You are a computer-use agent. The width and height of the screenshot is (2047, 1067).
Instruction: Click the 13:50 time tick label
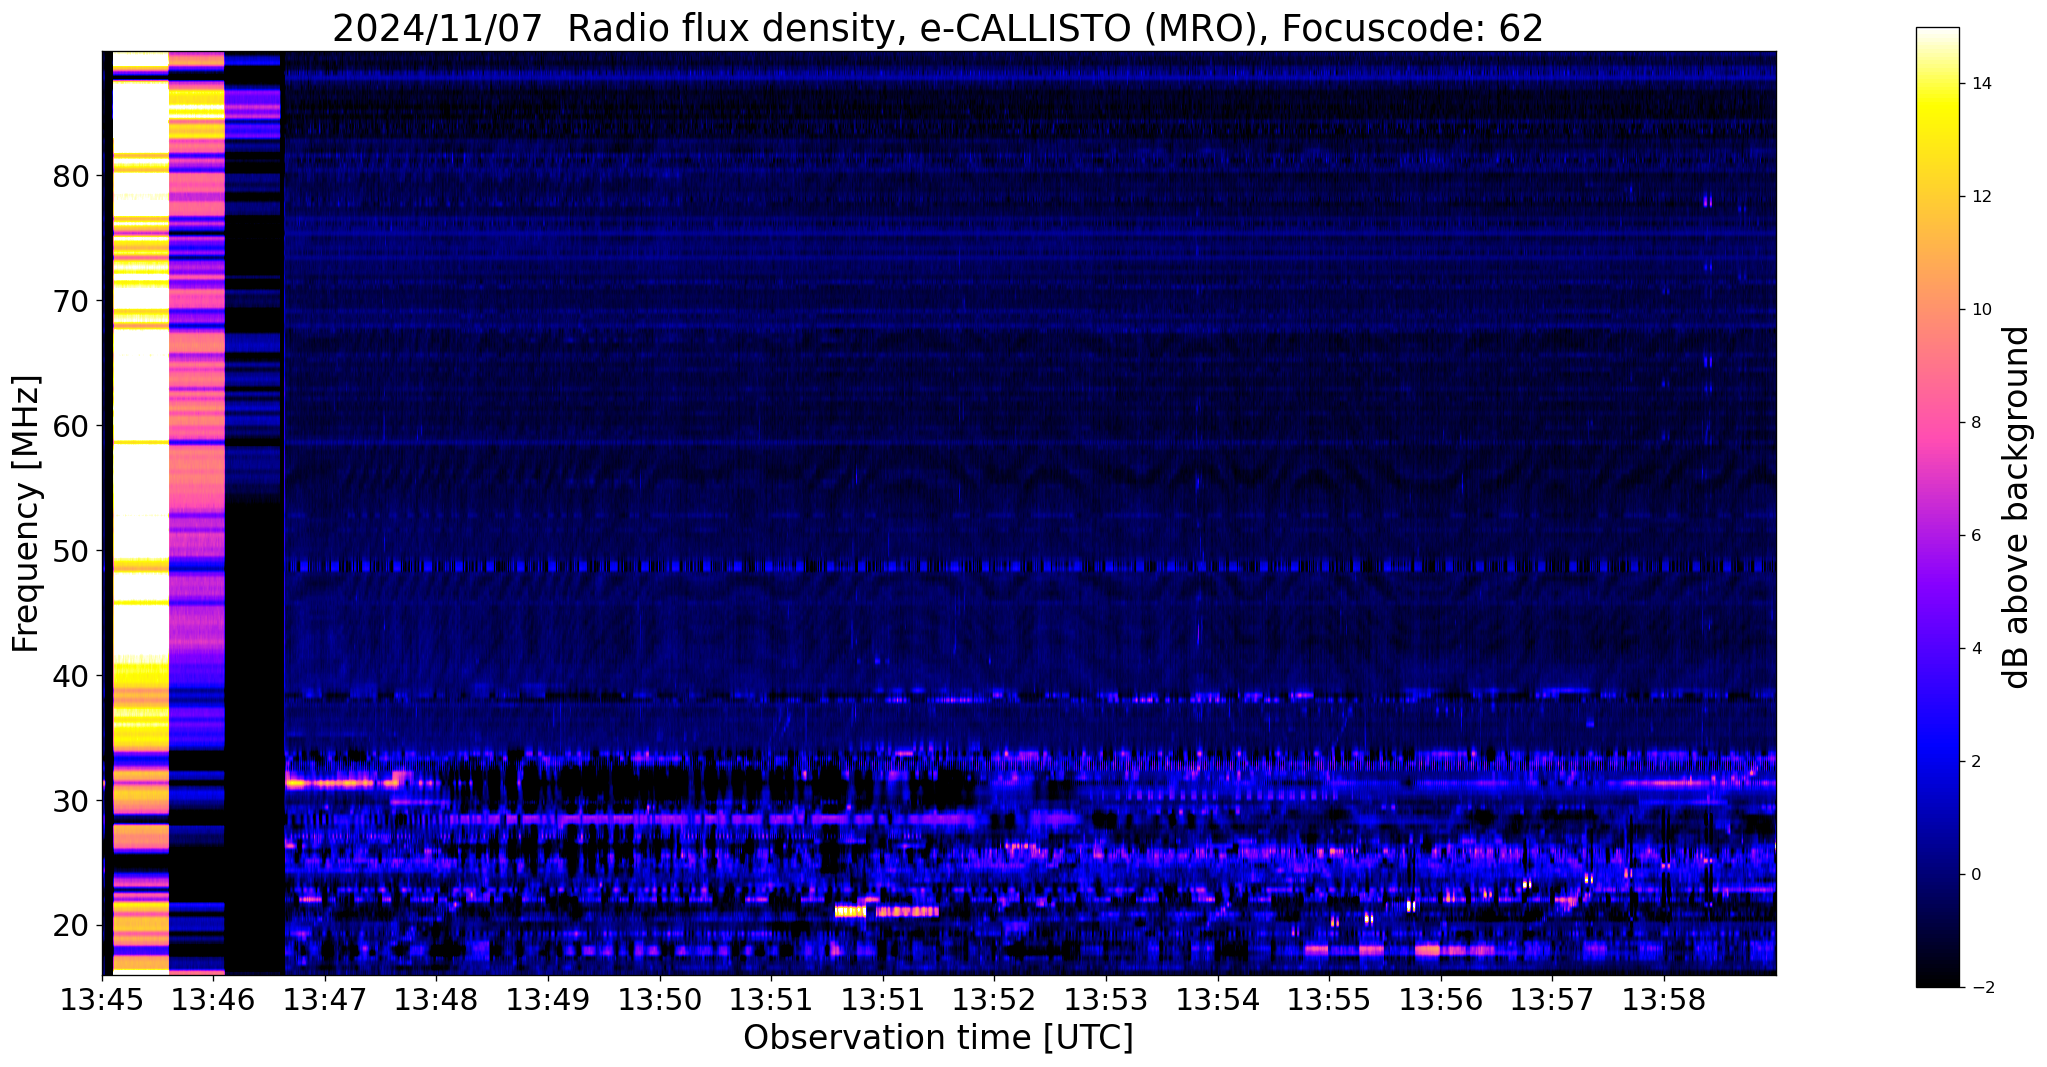pyautogui.click(x=659, y=999)
